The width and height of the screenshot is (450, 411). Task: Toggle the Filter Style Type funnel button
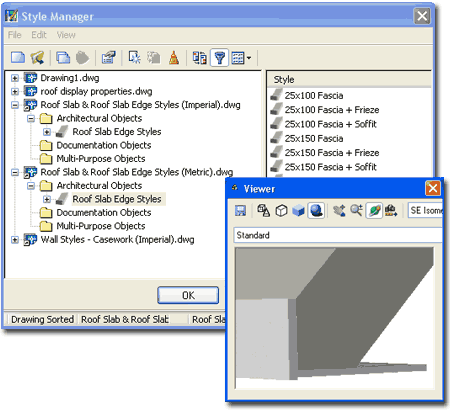219,58
